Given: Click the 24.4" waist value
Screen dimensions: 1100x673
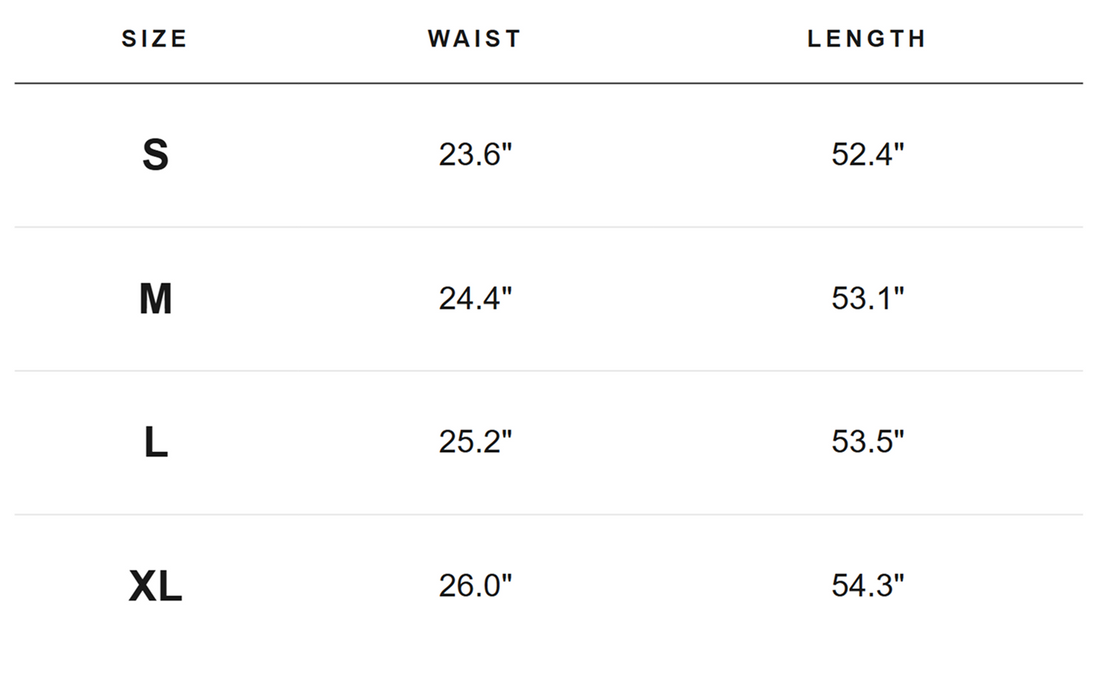Looking at the screenshot, I should point(475,298).
